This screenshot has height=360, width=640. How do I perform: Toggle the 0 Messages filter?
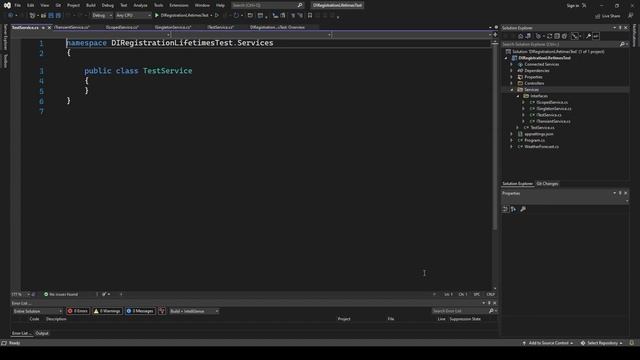[x=140, y=311]
